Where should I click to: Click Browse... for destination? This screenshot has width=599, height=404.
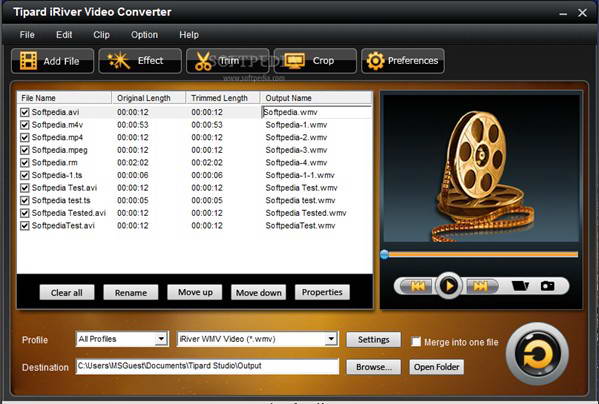pyautogui.click(x=374, y=367)
